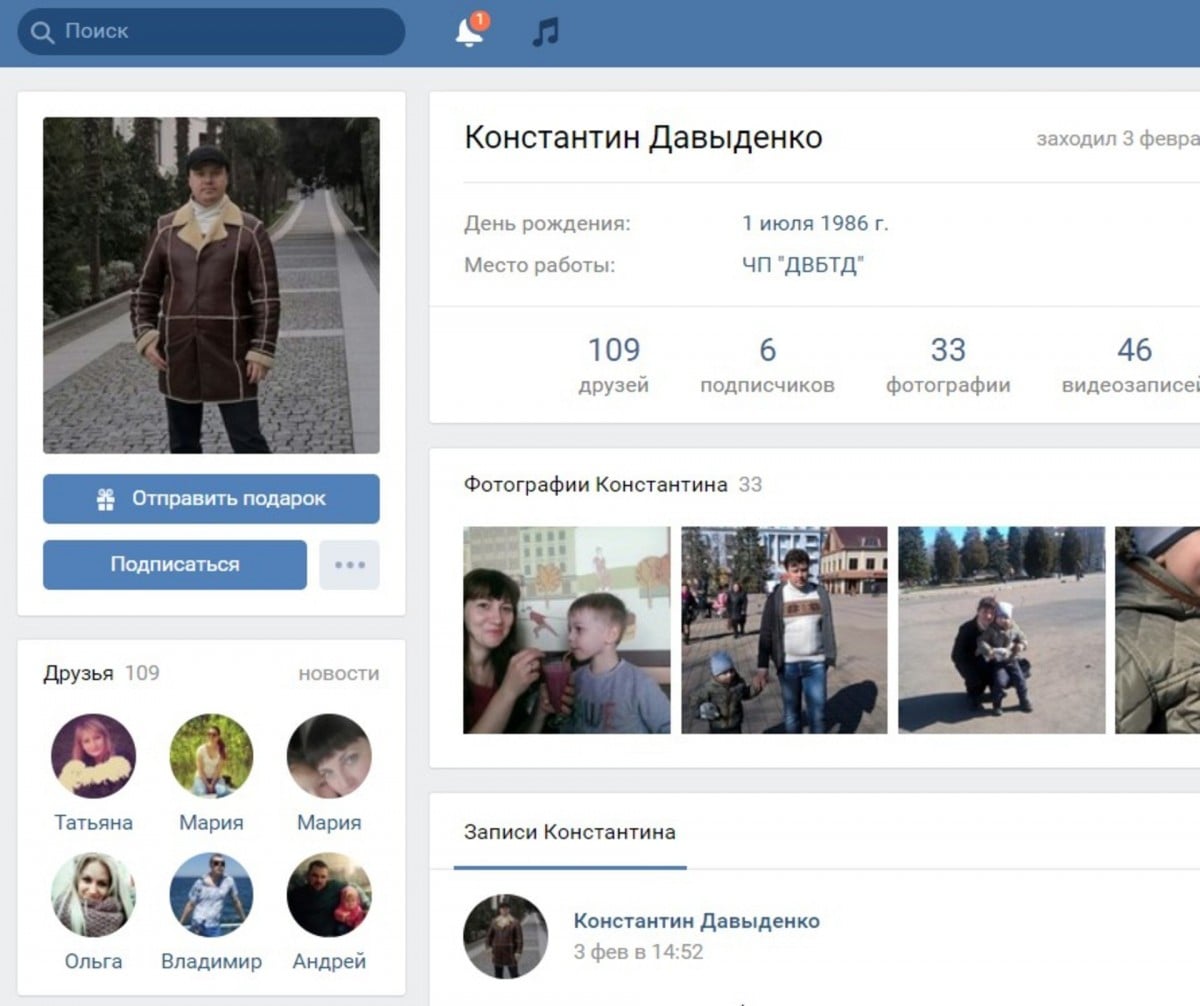Click the Подписаться button
The image size is (1200, 1006).
(x=175, y=565)
